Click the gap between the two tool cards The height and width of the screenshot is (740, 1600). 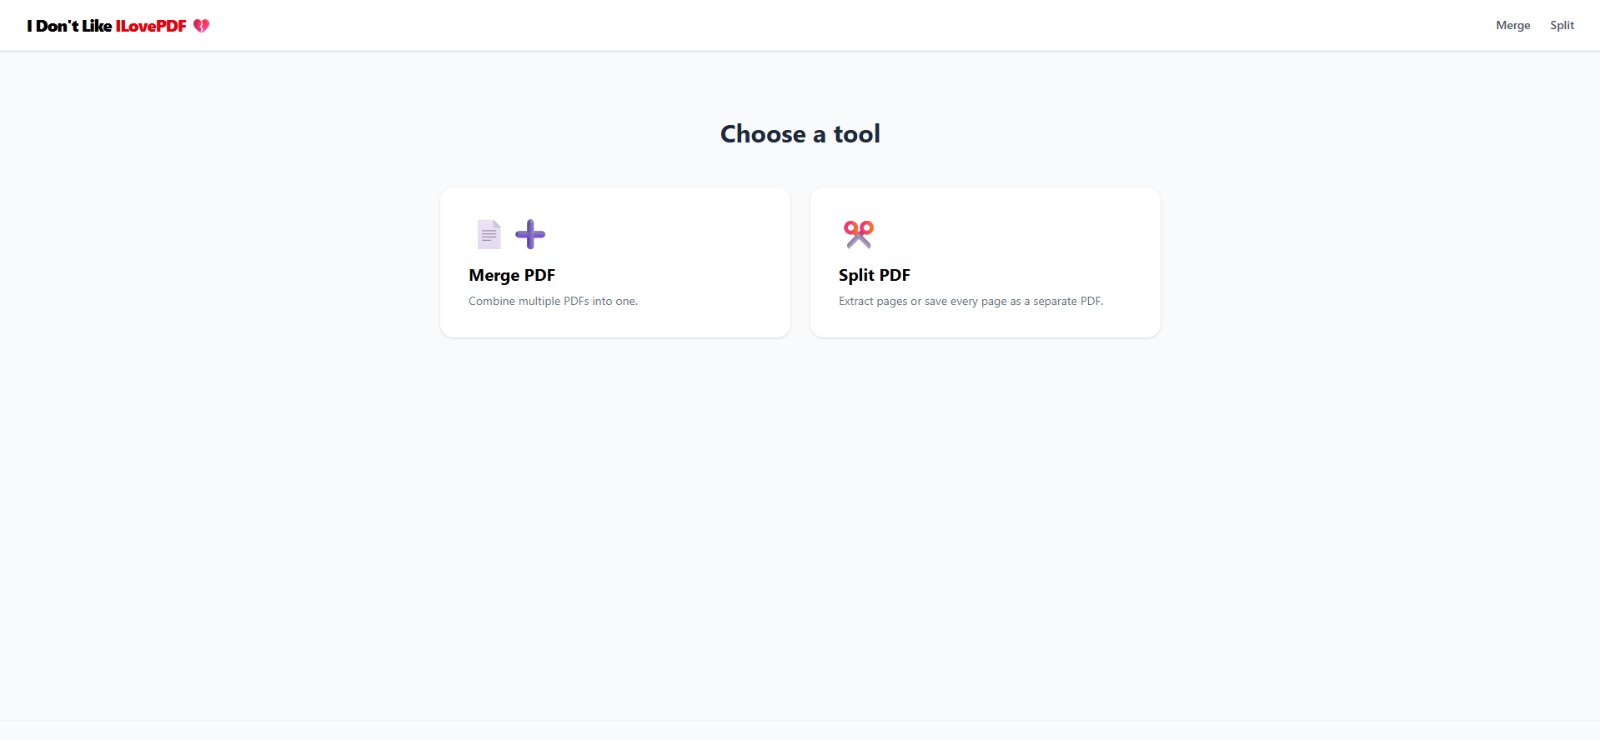click(800, 262)
